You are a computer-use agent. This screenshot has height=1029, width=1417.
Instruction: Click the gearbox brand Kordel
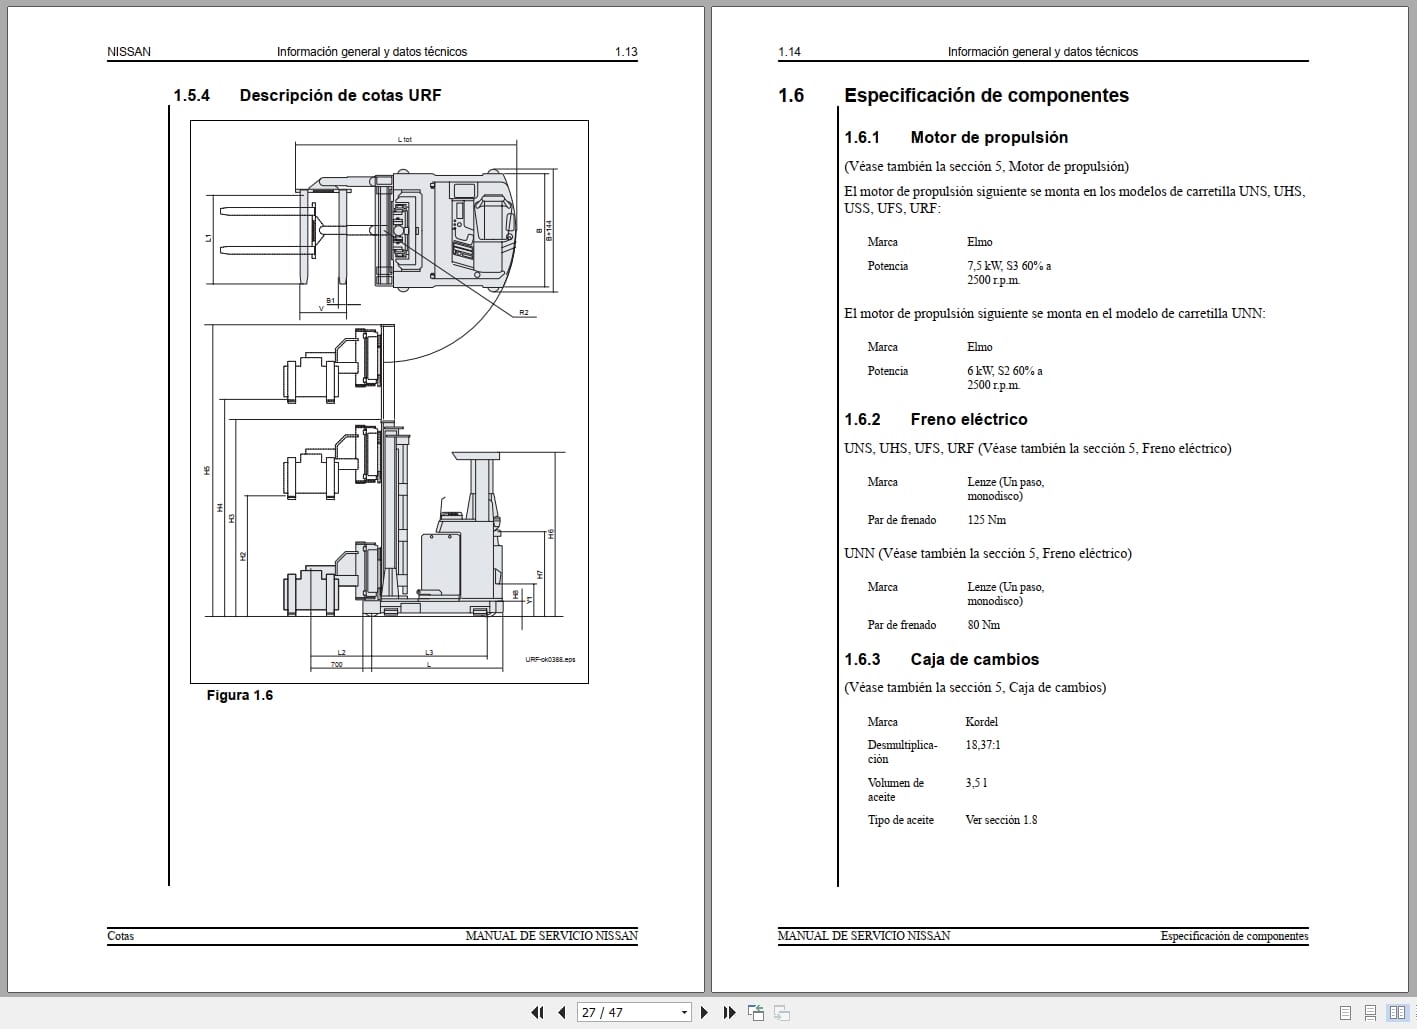[981, 722]
